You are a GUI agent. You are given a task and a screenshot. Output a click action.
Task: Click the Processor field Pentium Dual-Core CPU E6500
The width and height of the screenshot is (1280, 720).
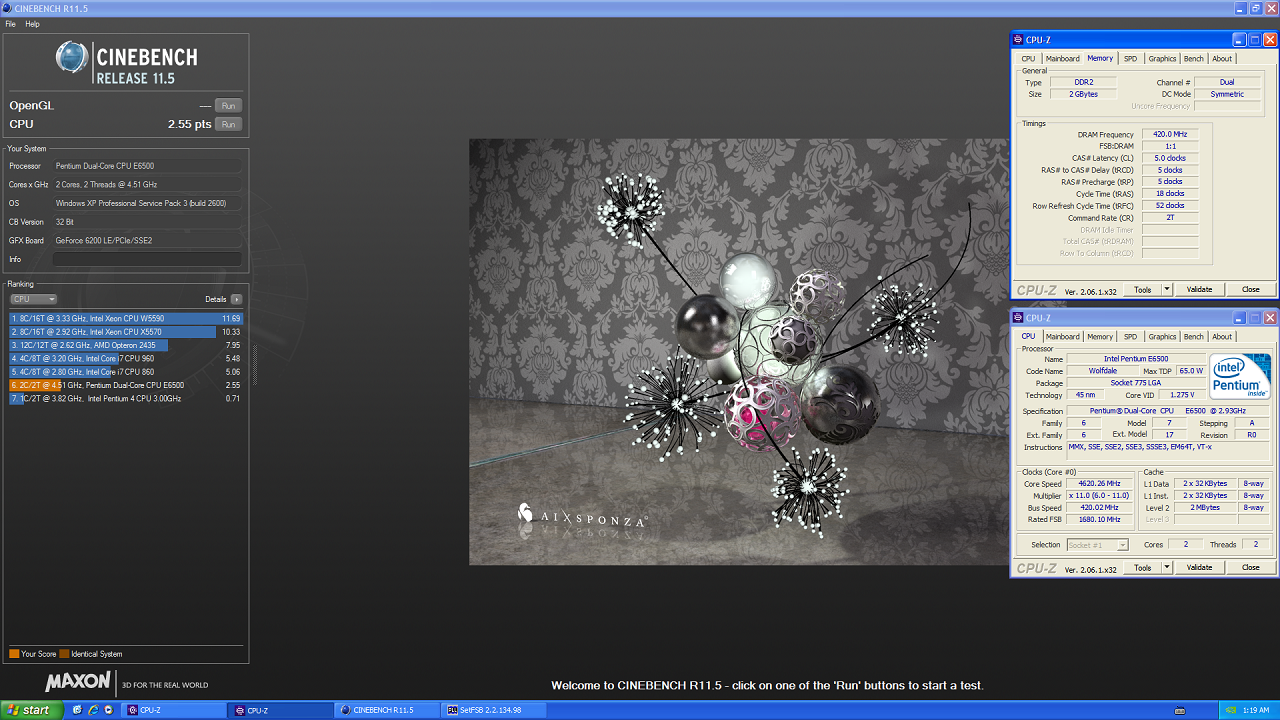click(147, 166)
